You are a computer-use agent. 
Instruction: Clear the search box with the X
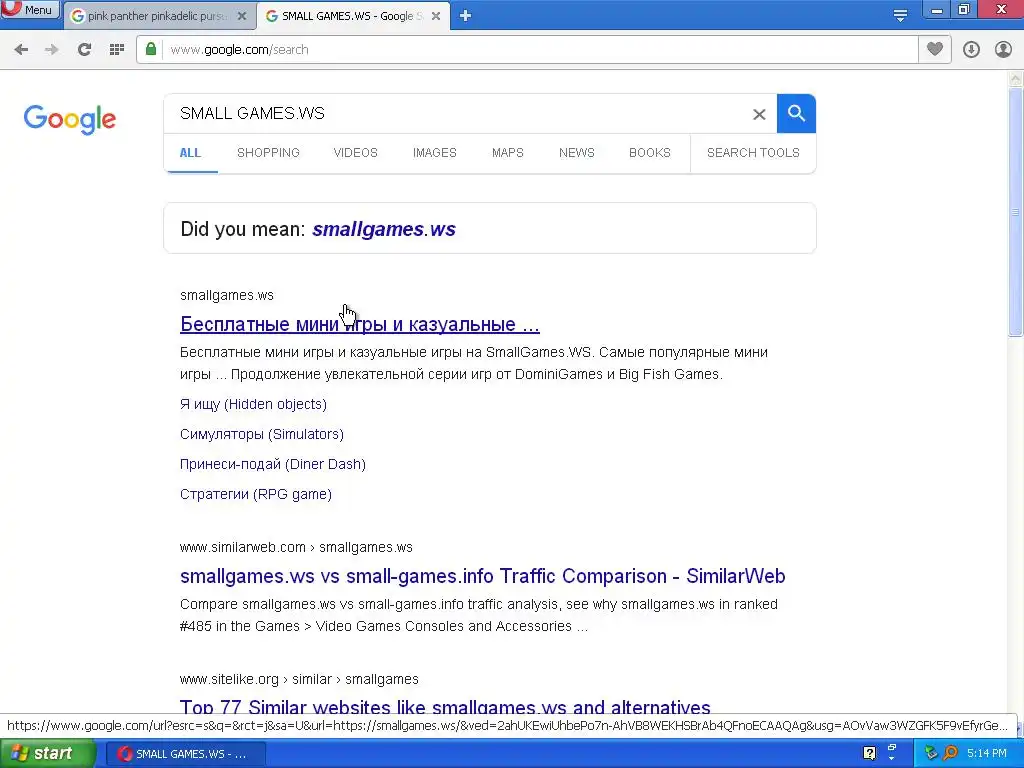click(759, 114)
